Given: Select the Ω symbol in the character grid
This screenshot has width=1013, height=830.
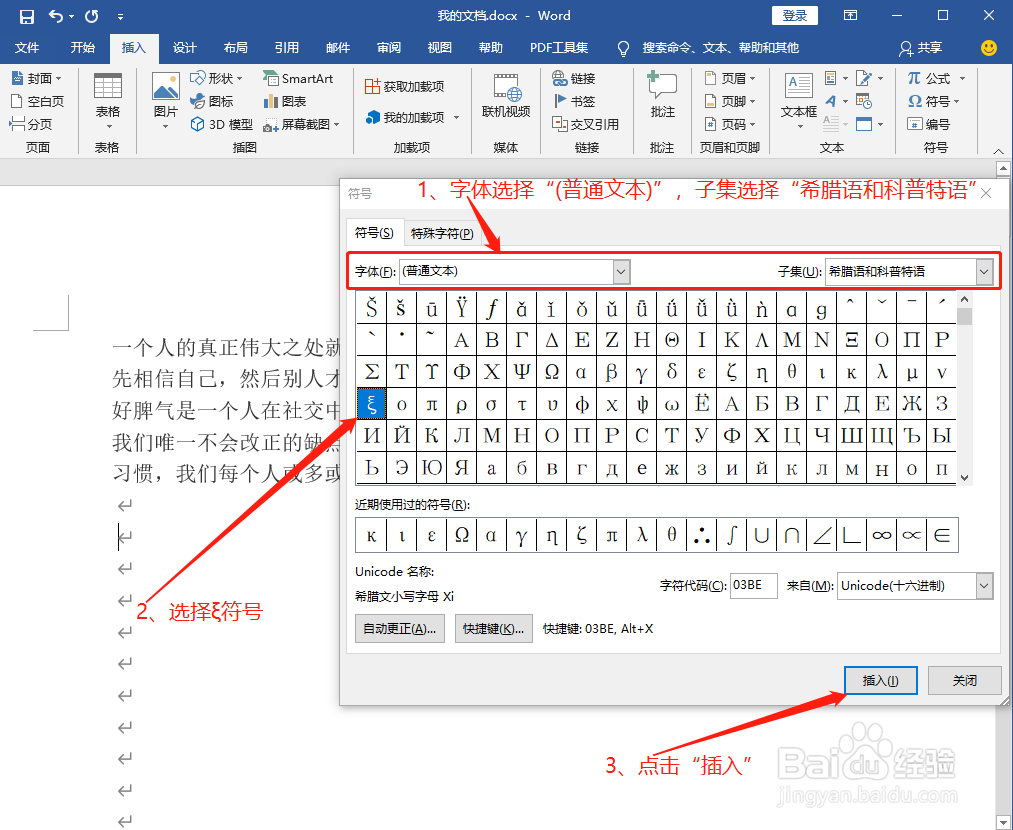Looking at the screenshot, I should click(552, 372).
